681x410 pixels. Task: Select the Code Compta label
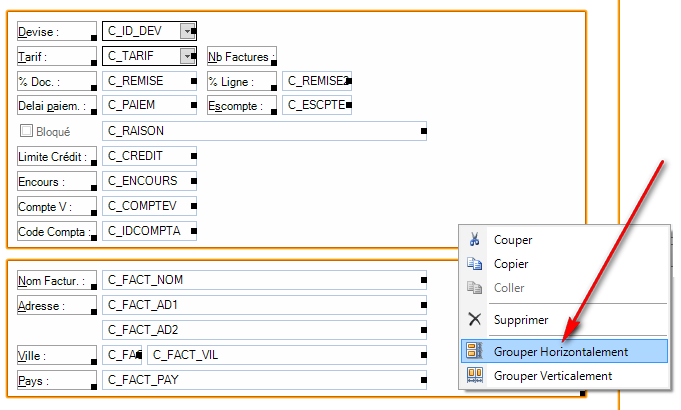click(x=56, y=232)
